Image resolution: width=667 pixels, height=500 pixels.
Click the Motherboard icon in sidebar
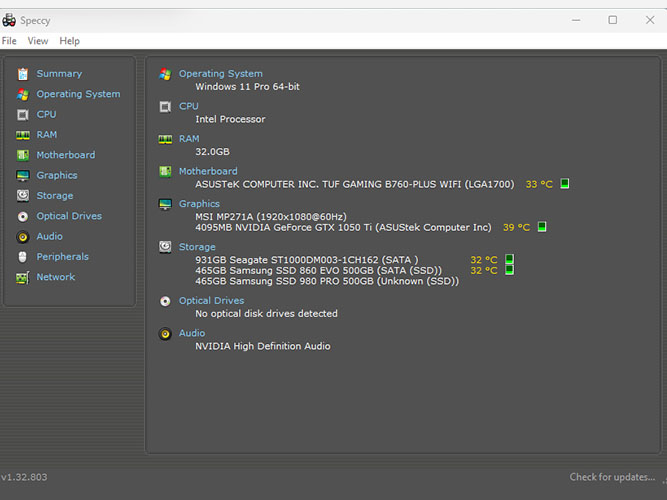(x=22, y=155)
